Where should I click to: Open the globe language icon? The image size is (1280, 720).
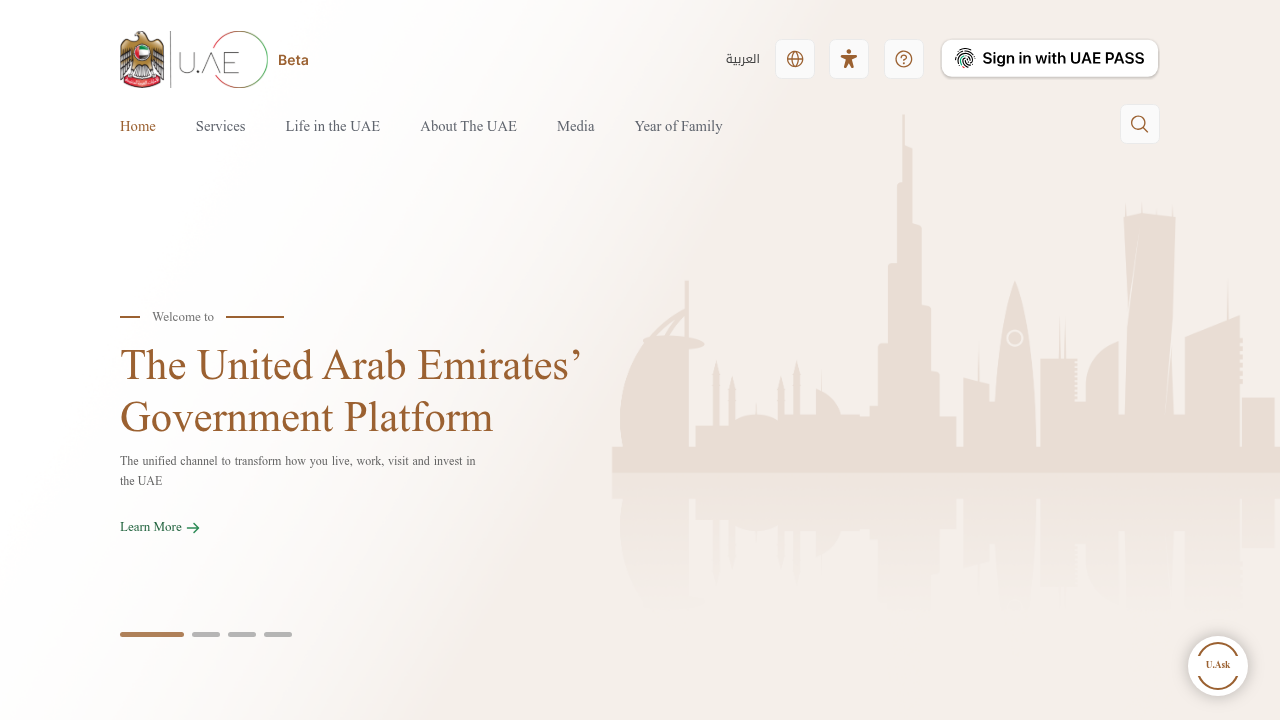click(x=795, y=59)
